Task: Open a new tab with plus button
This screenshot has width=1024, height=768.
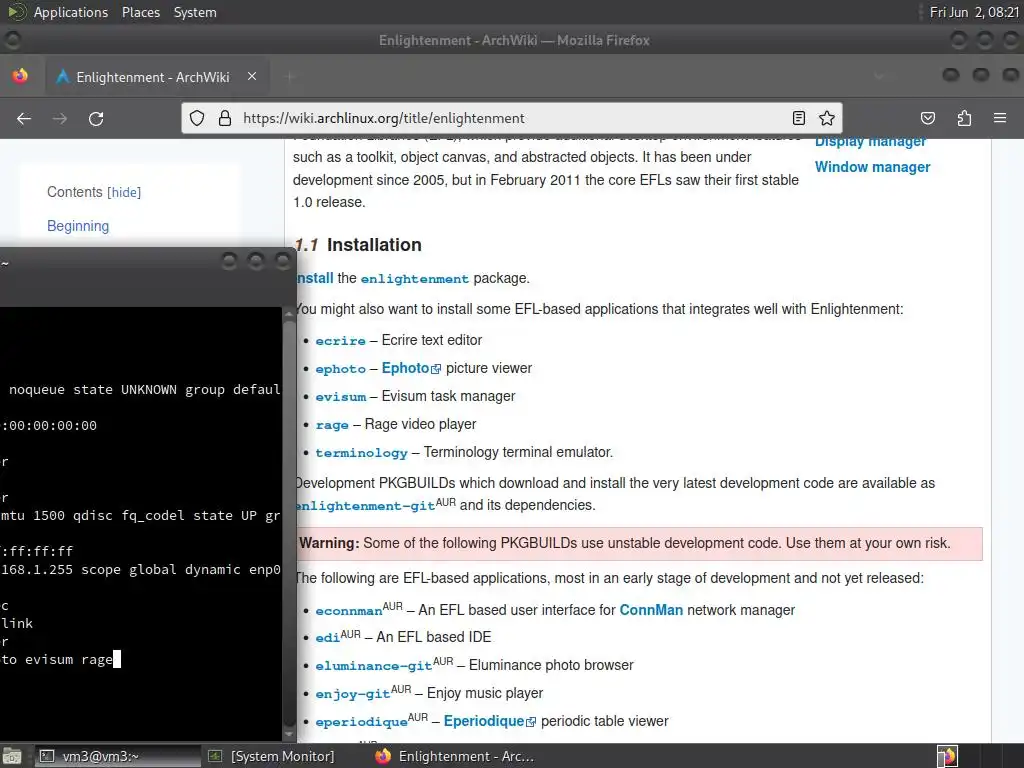Action: coord(291,77)
